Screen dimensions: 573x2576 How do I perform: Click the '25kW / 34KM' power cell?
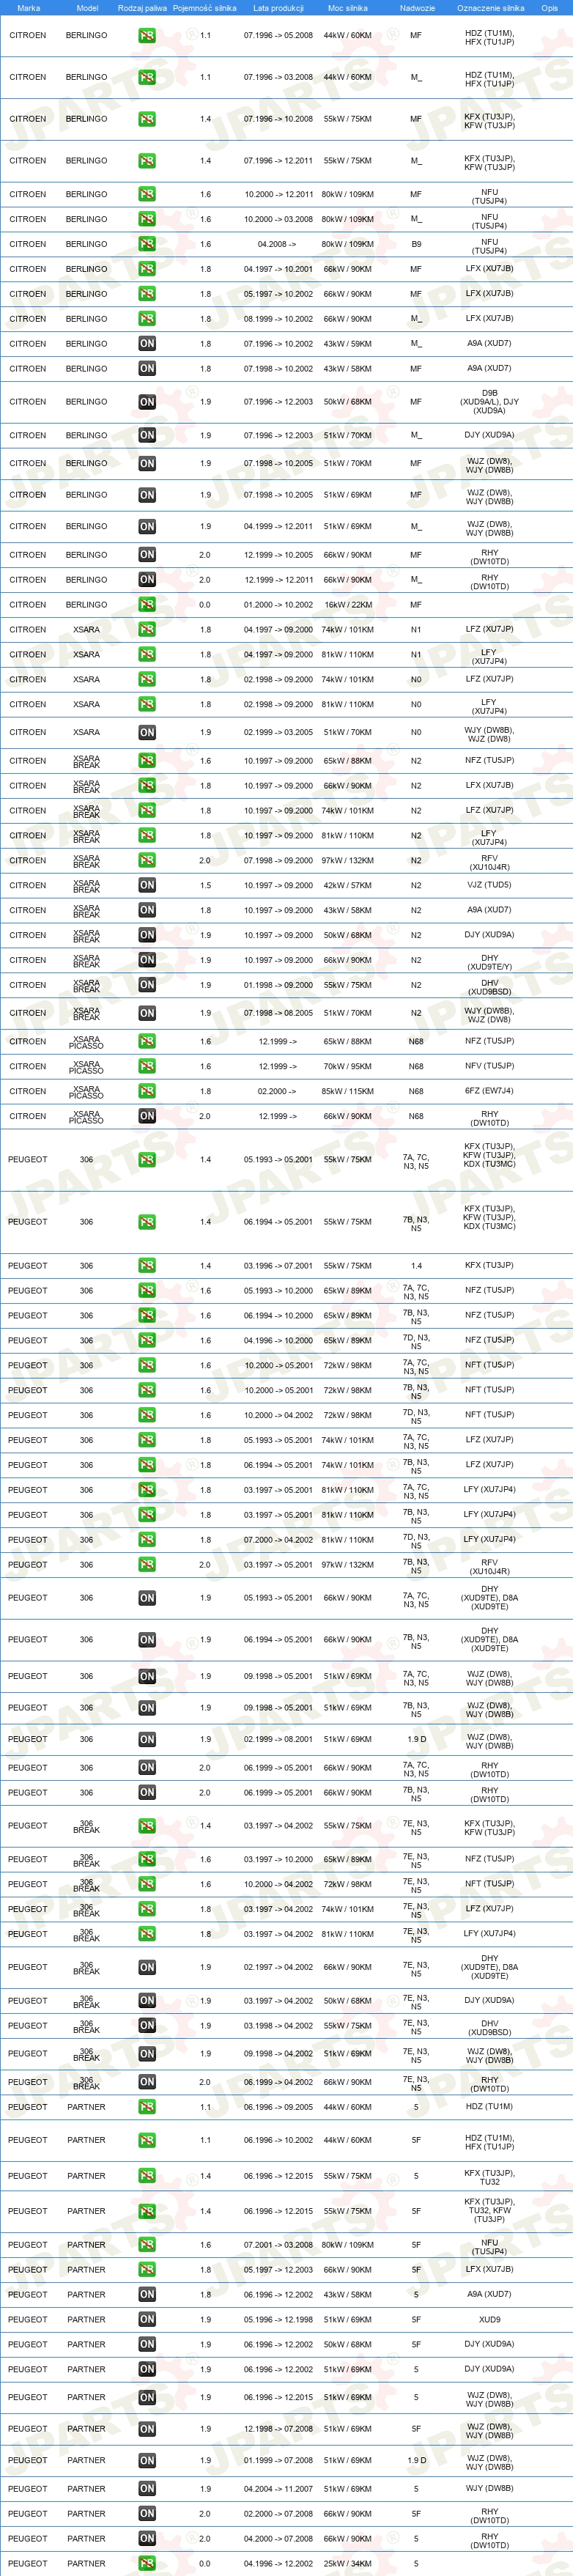(347, 2564)
